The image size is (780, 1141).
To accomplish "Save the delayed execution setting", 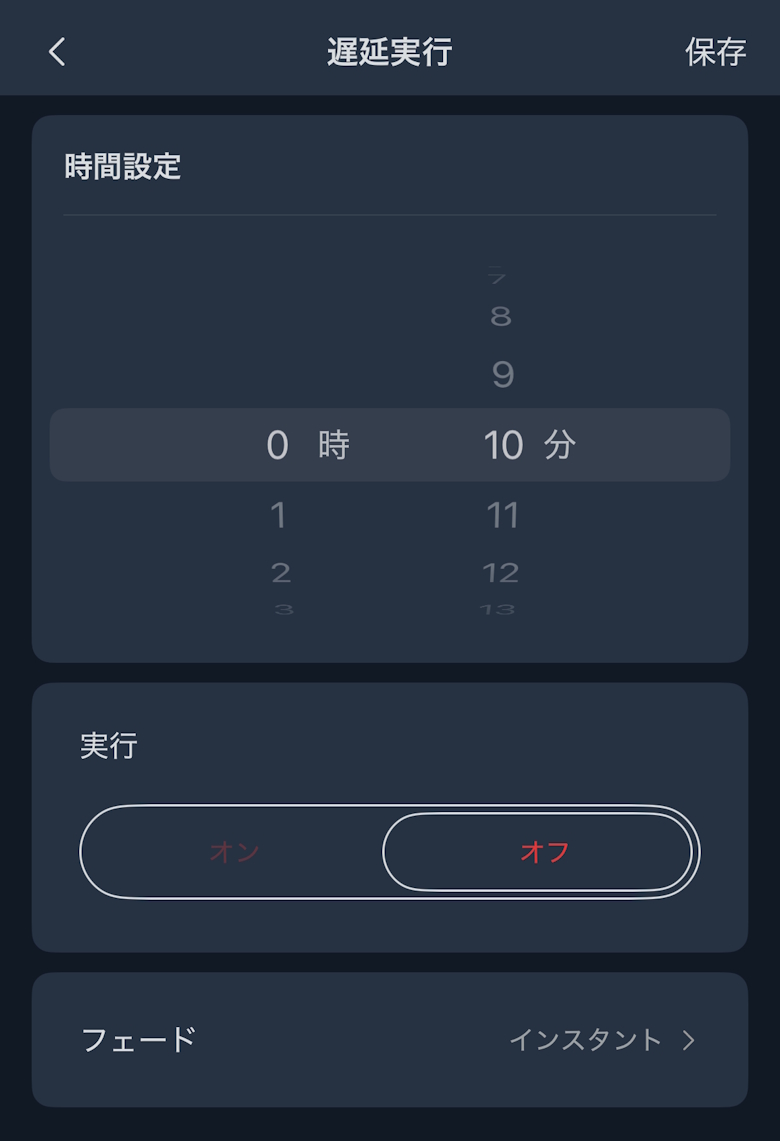I will point(715,52).
